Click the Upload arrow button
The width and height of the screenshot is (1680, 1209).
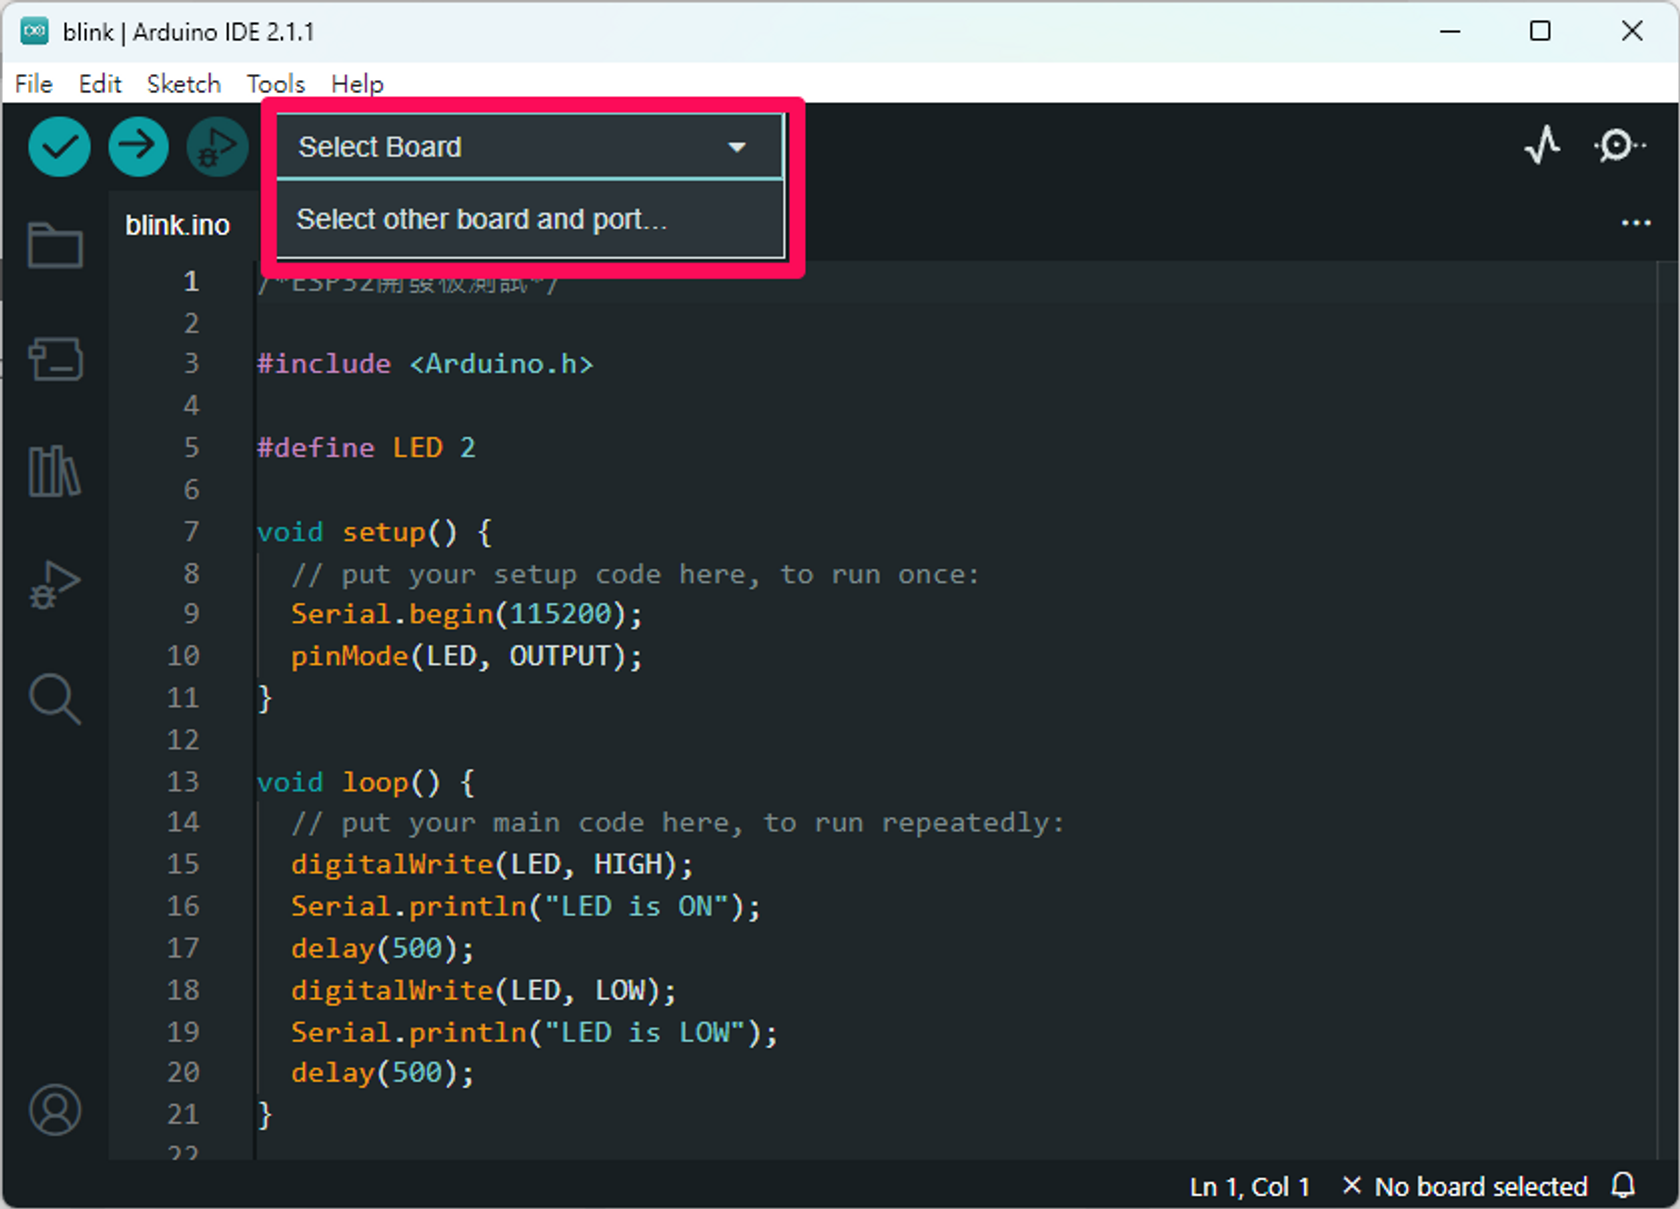point(138,146)
